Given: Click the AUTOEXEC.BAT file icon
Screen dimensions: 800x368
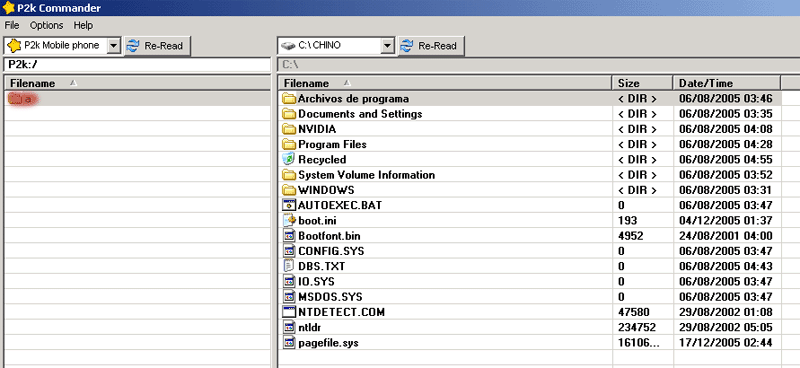Looking at the screenshot, I should 289,205.
